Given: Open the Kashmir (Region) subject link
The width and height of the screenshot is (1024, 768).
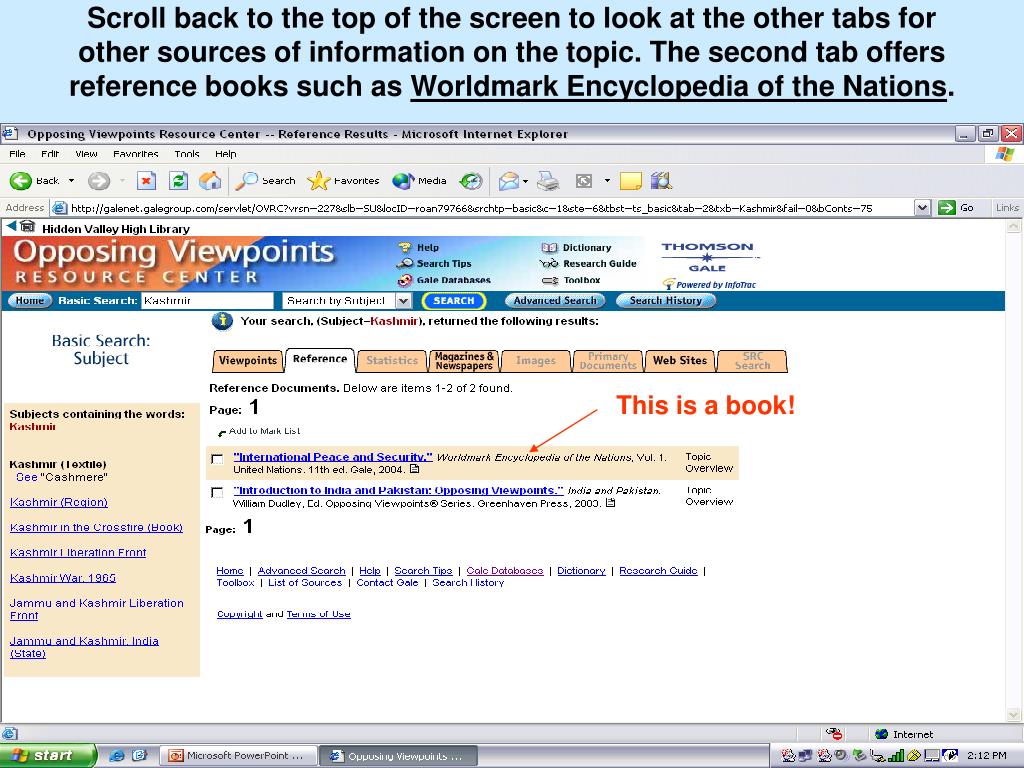Looking at the screenshot, I should click(x=59, y=502).
